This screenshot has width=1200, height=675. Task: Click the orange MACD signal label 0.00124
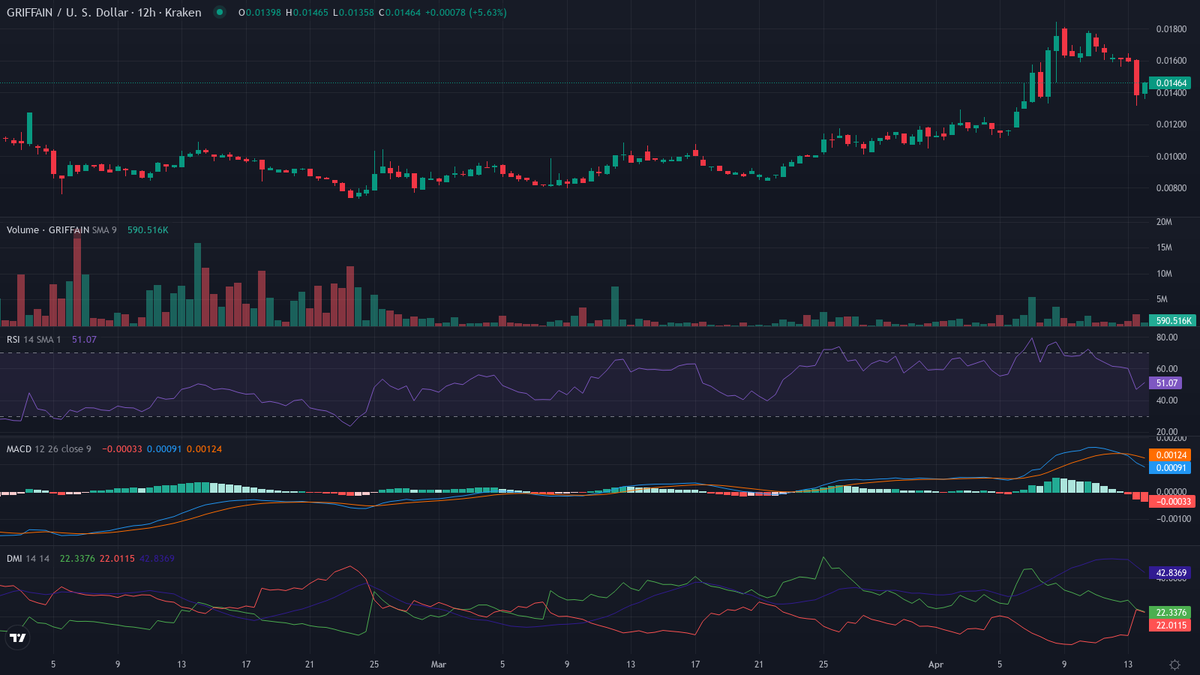pyautogui.click(x=1173, y=455)
